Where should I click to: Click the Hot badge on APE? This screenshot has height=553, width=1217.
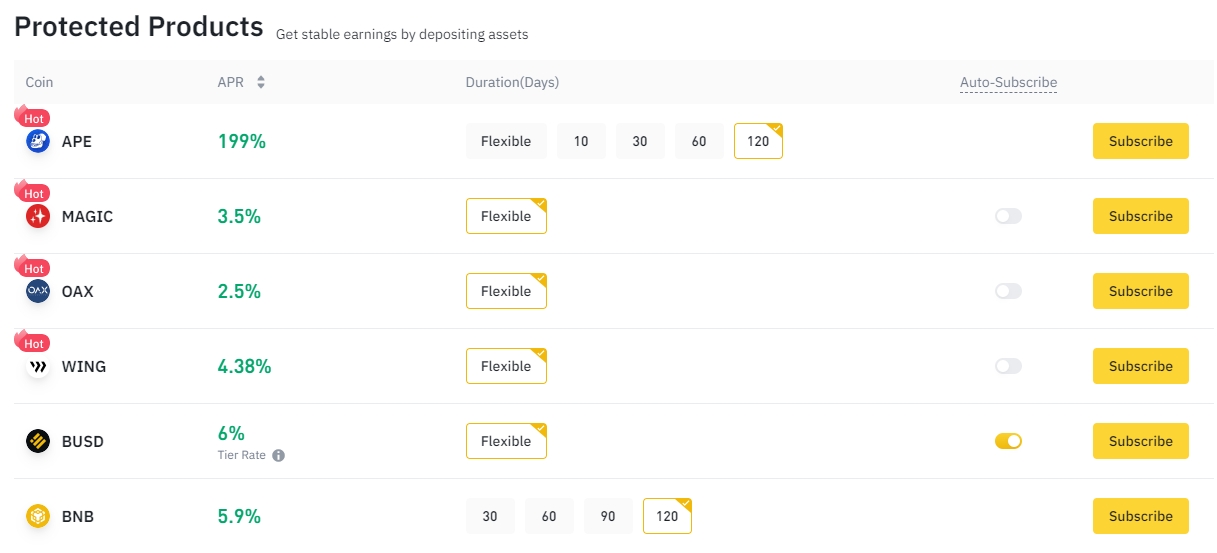coord(33,118)
